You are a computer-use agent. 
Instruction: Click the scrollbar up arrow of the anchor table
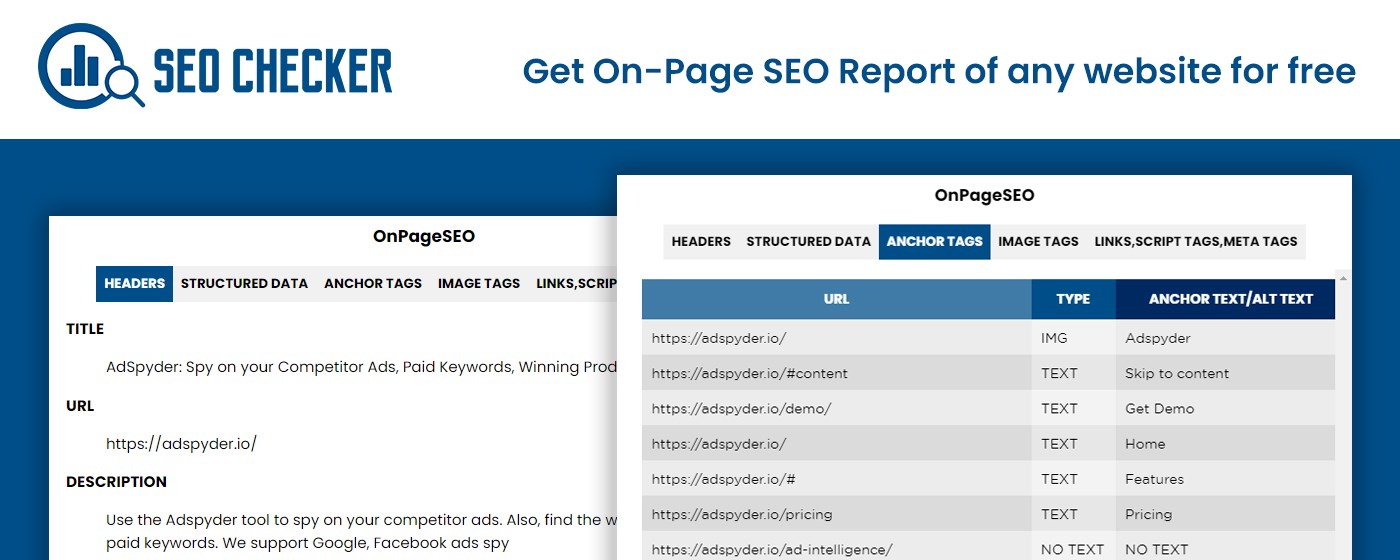point(1343,279)
